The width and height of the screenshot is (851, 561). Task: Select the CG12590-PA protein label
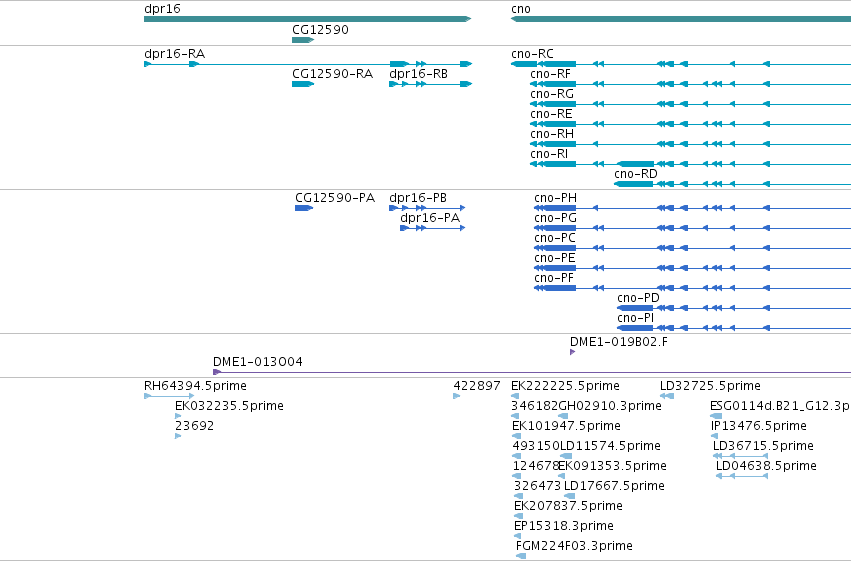tap(335, 198)
